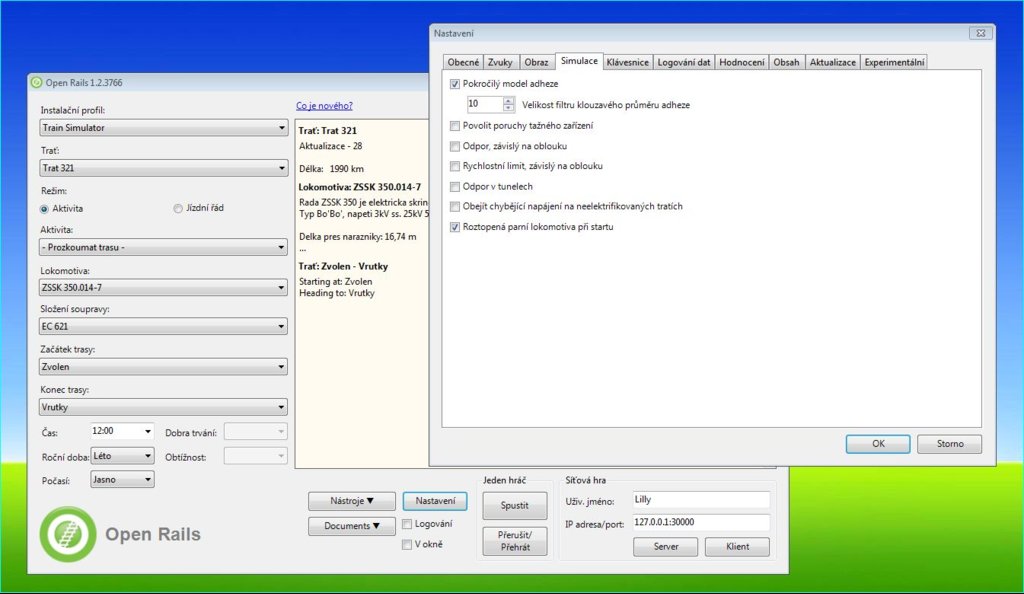This screenshot has height=594, width=1024.
Task: Click the Lokomotiva: ZSSK 350.014-7 heading text
Action: point(360,187)
